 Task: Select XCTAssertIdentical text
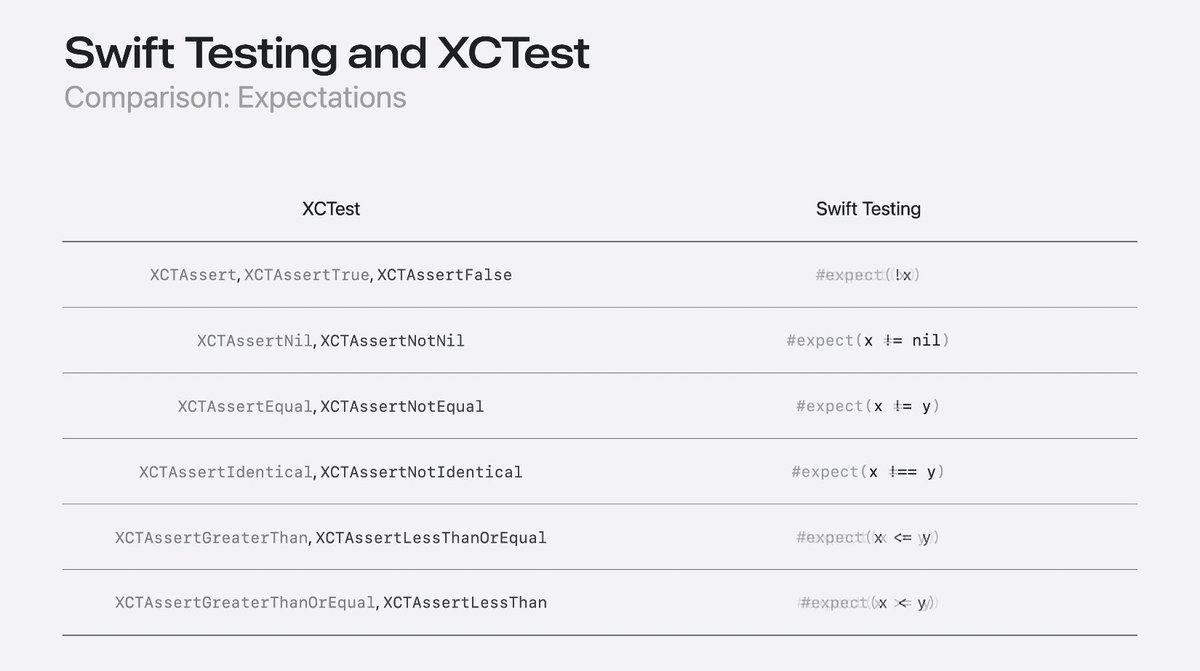[226, 472]
